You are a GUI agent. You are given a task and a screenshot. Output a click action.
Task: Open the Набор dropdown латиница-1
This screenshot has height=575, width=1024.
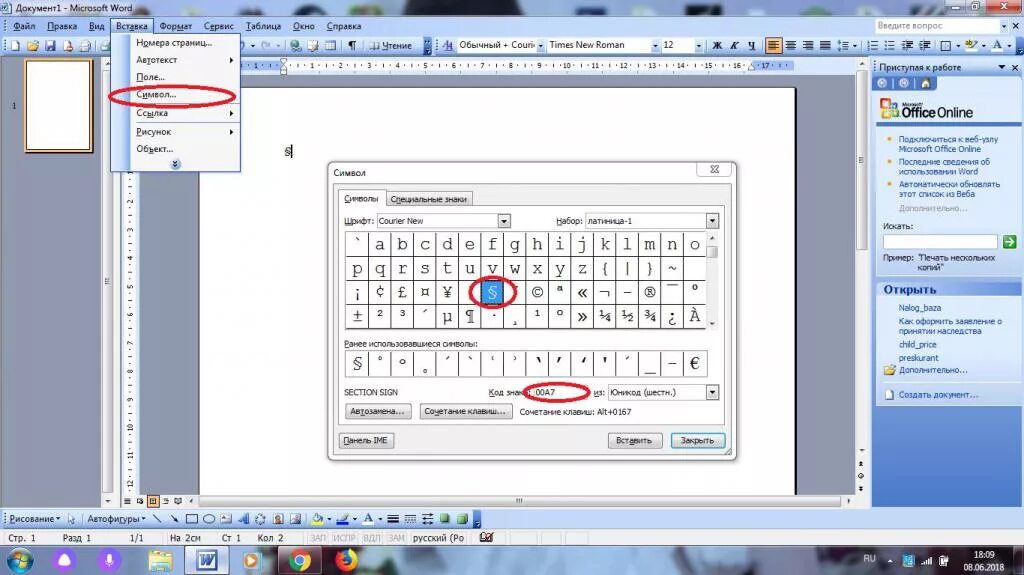point(712,221)
